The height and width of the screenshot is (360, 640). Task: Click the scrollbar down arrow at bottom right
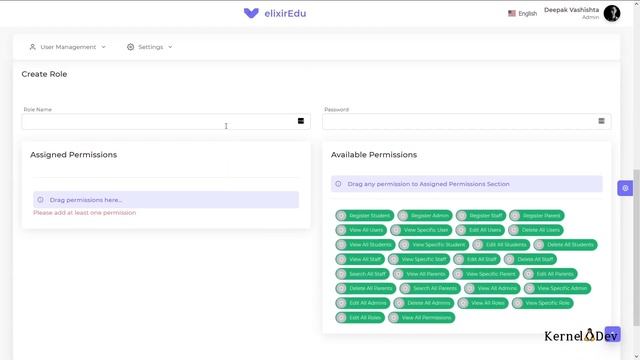(x=636, y=356)
